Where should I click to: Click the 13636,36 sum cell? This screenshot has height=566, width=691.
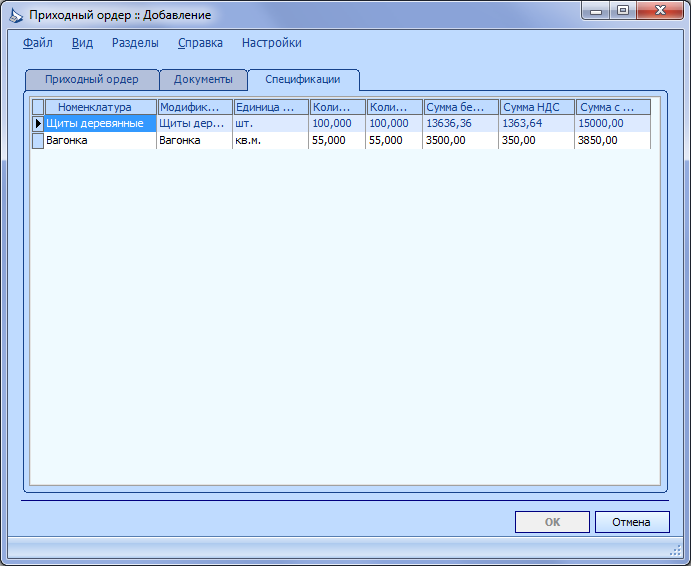click(461, 123)
